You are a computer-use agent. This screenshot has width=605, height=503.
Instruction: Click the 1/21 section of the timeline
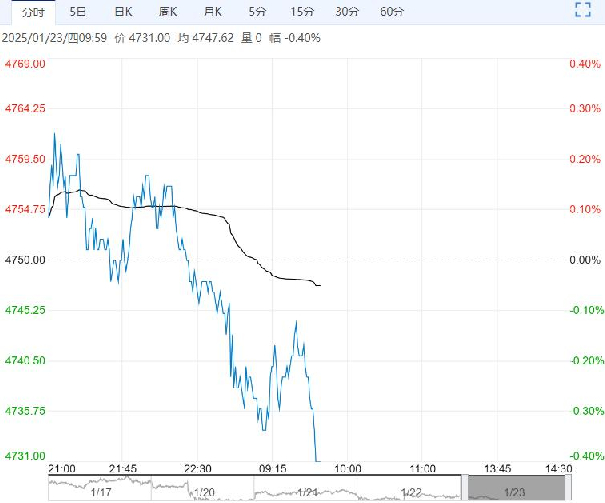307,492
